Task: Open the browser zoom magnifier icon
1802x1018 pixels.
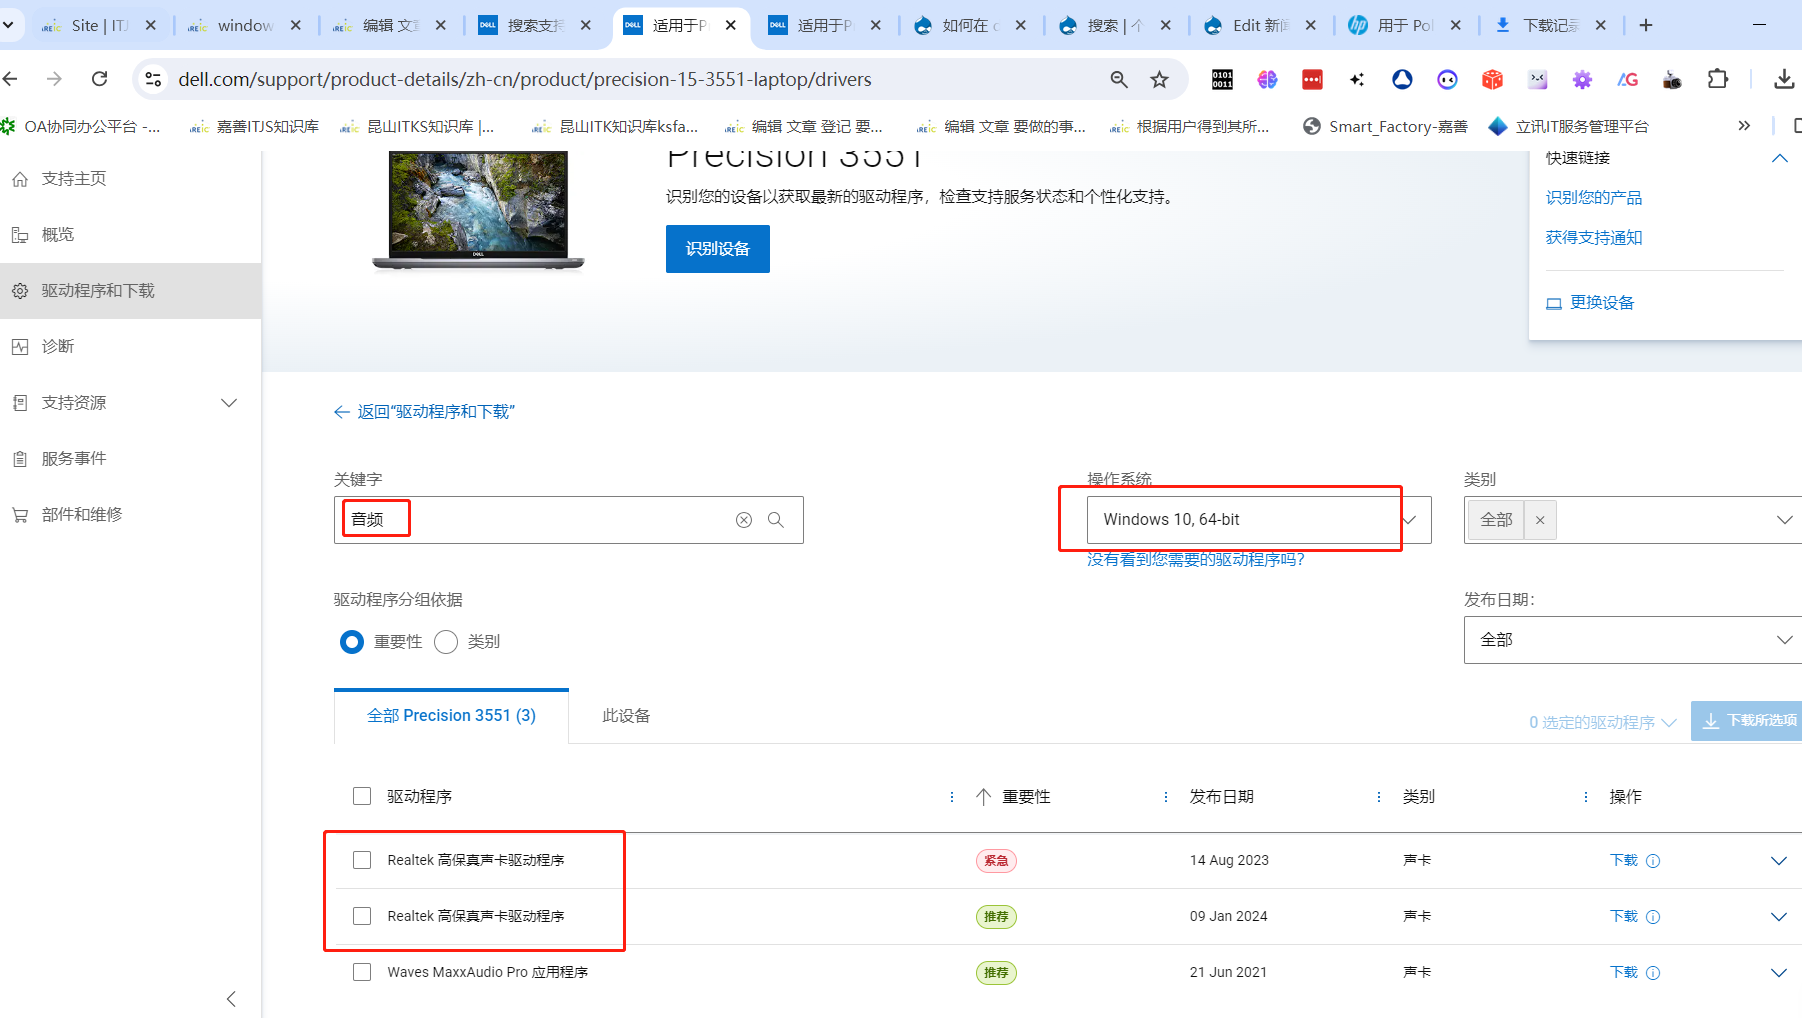Action: [x=1119, y=79]
